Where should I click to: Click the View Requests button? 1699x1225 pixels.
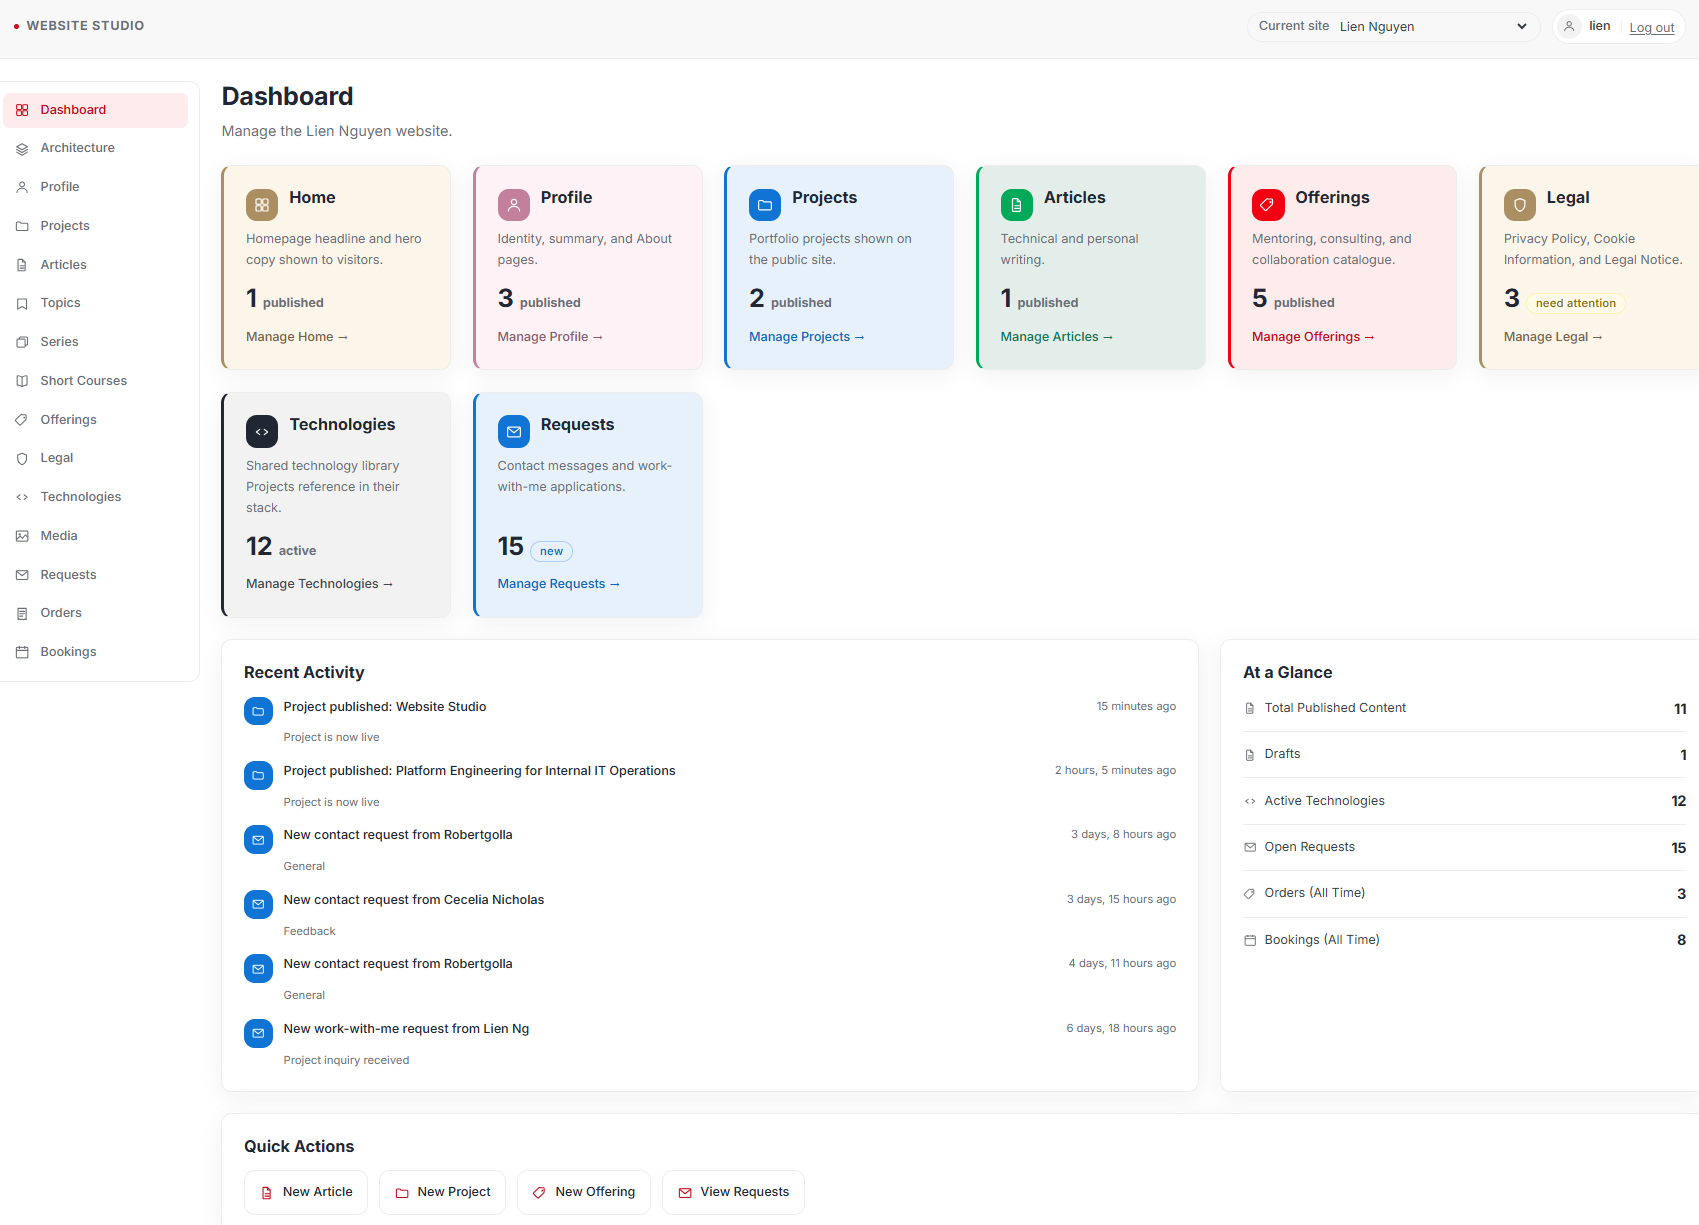pyautogui.click(x=733, y=1192)
